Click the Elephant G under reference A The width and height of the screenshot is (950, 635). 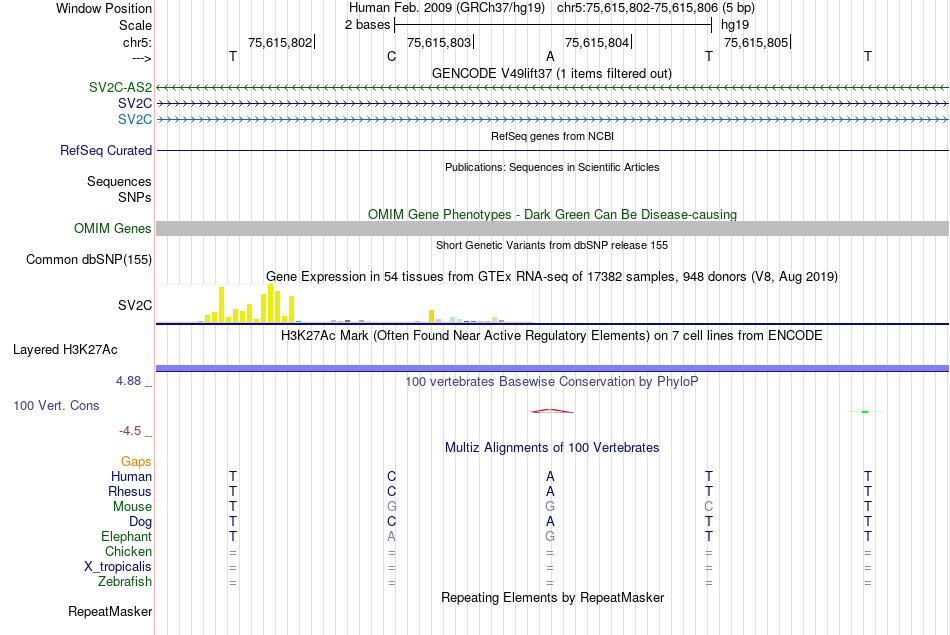(550, 536)
